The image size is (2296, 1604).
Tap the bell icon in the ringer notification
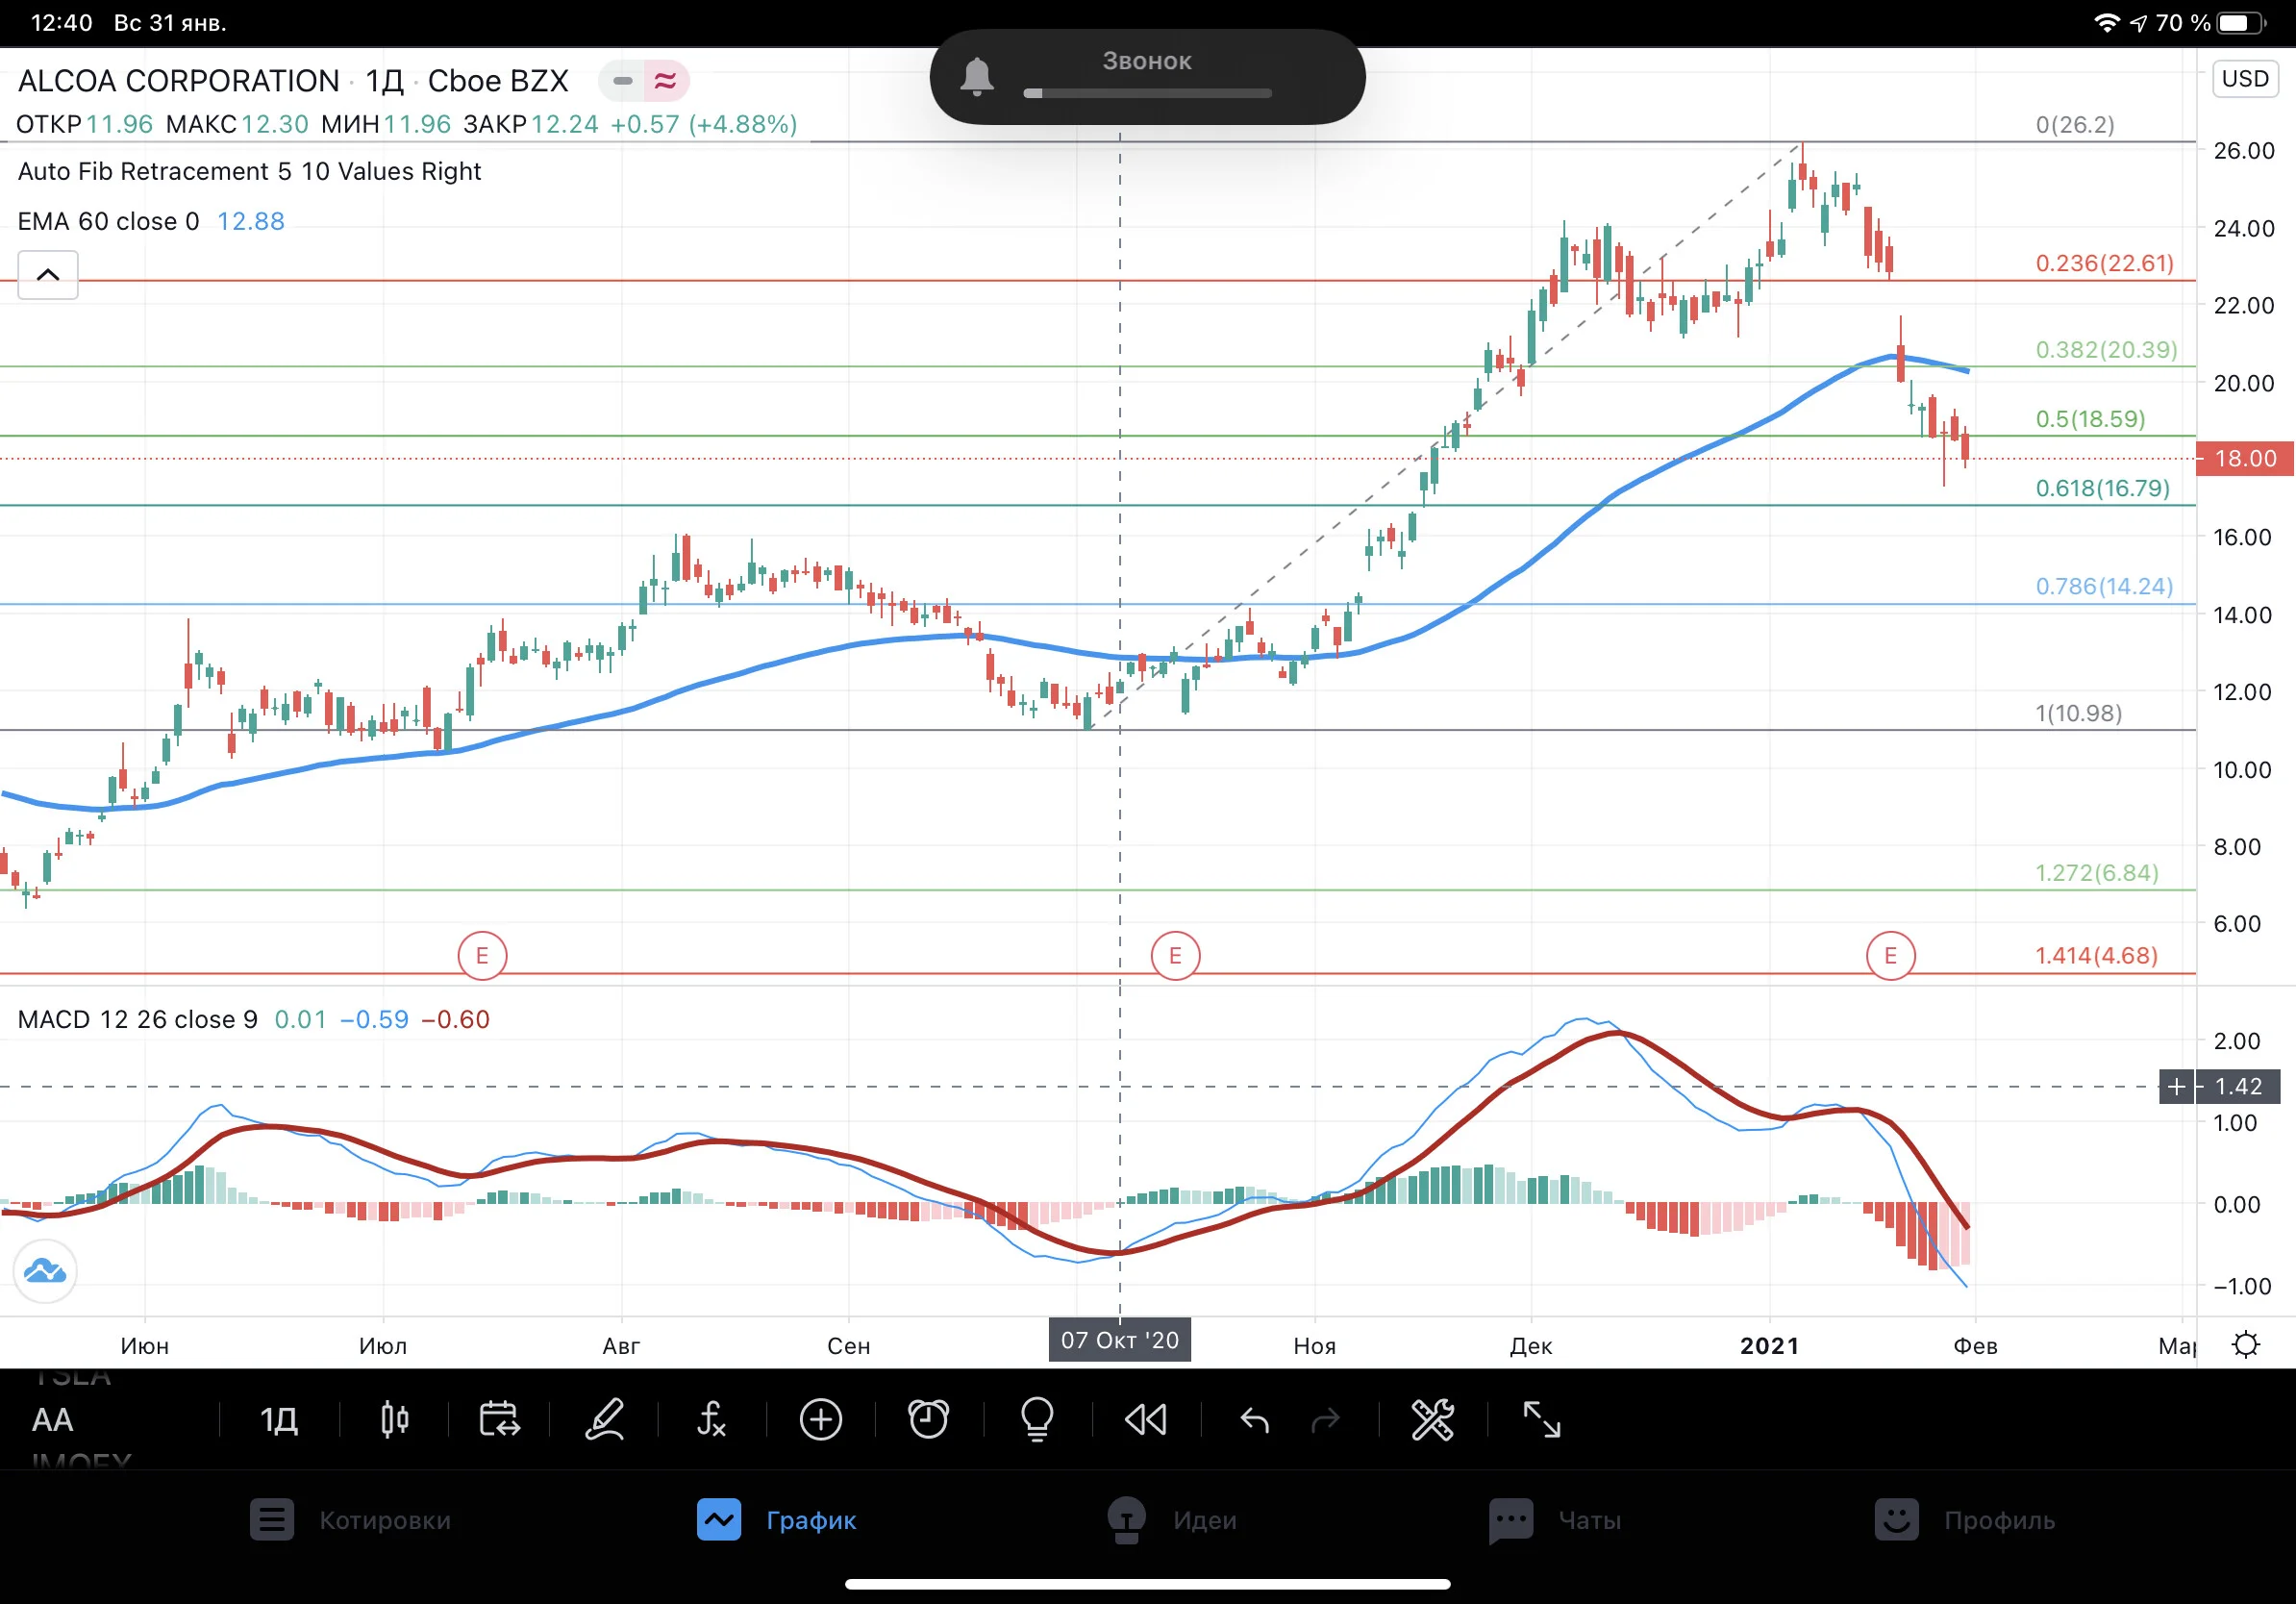(977, 76)
